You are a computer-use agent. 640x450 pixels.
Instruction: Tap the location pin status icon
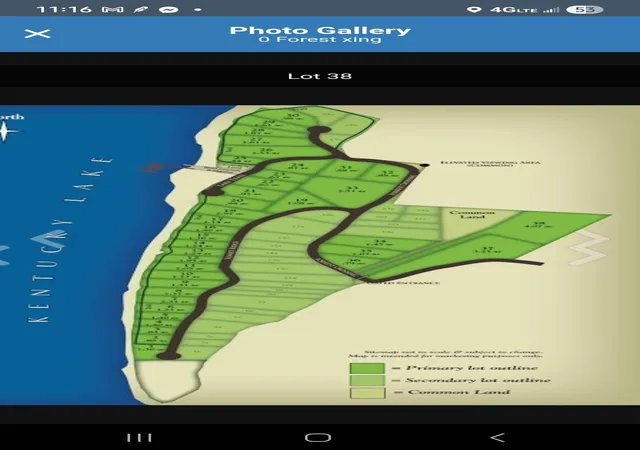[x=474, y=9]
